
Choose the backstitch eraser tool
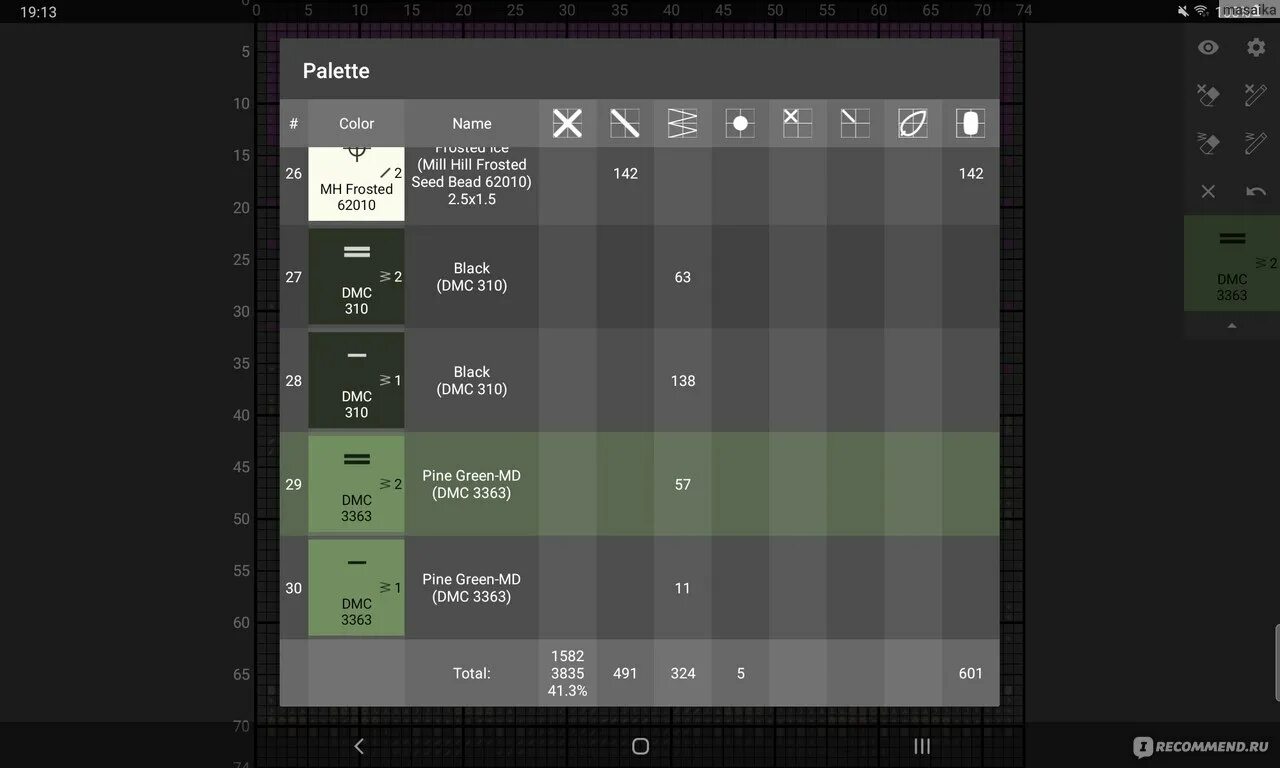(1208, 143)
